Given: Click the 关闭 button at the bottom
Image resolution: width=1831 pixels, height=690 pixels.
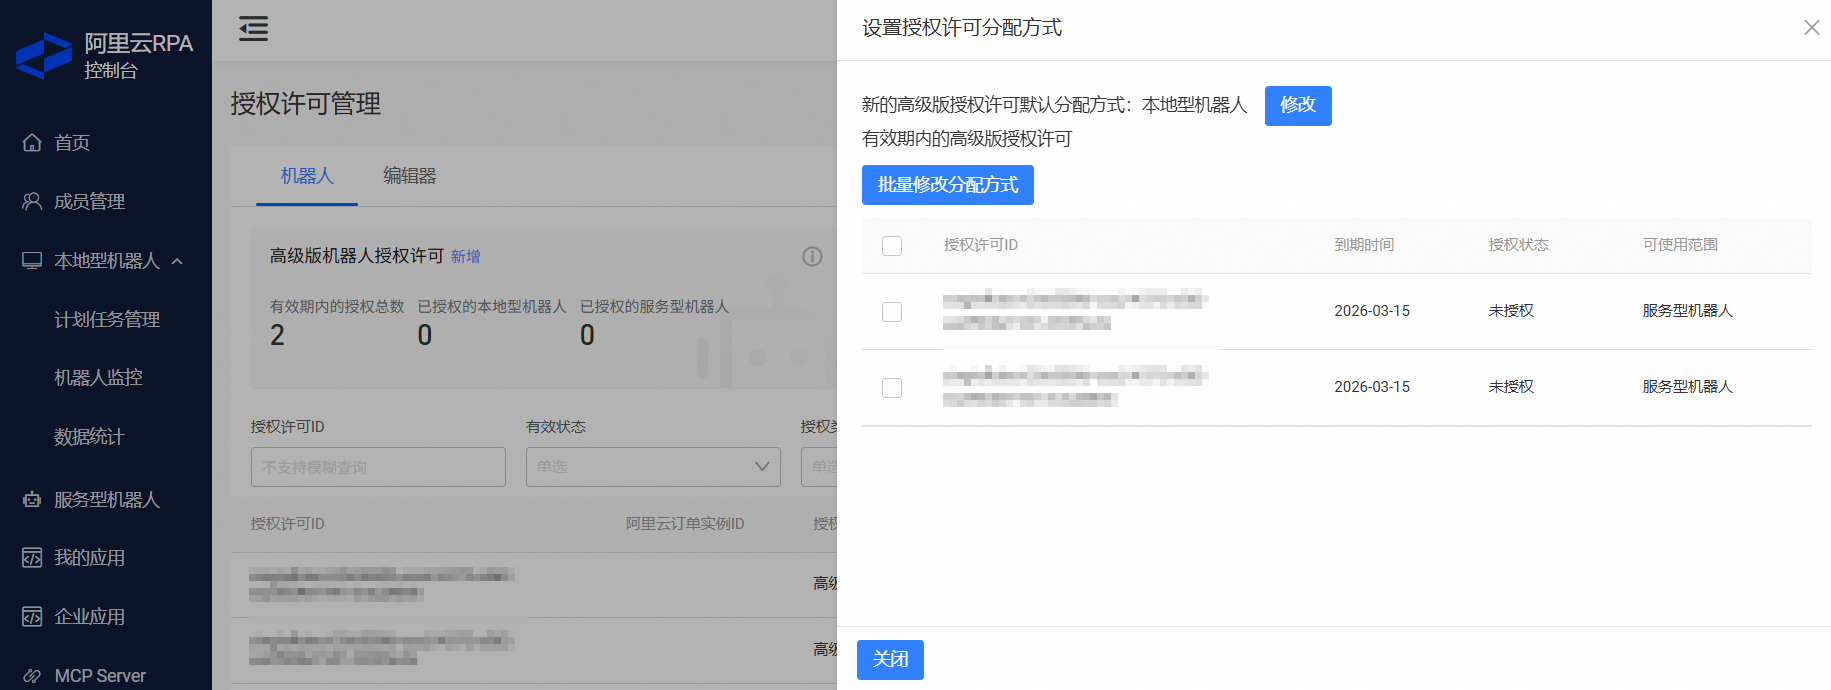Looking at the screenshot, I should pyautogui.click(x=890, y=660).
